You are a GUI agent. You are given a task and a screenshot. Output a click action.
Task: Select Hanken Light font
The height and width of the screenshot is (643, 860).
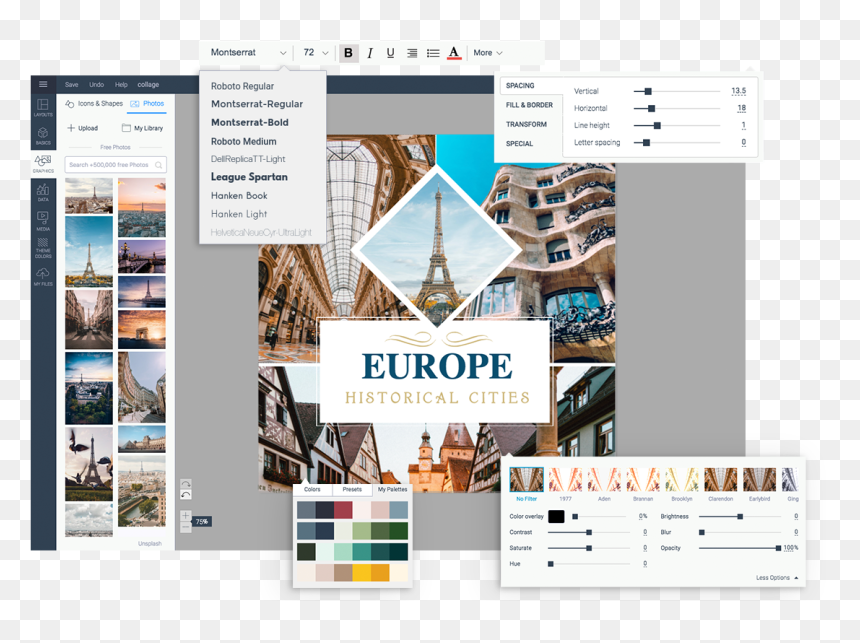point(239,214)
